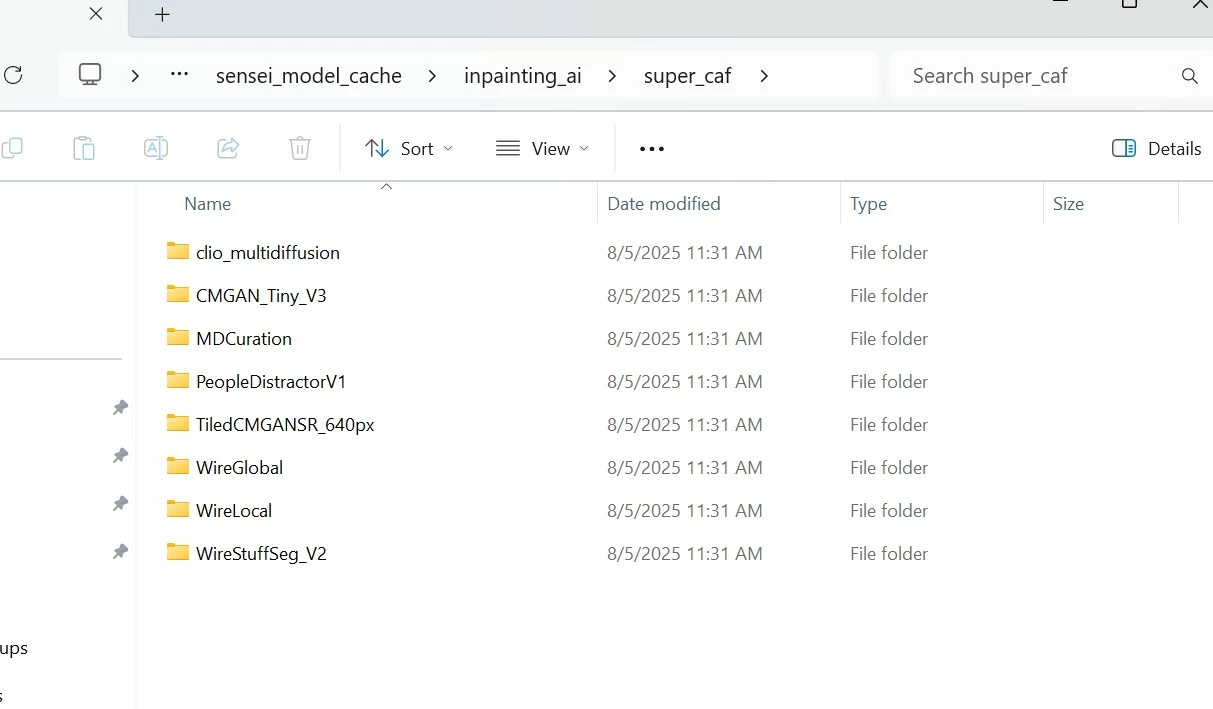Select the CMGAN_Tiny_V3 folder icon
1213x709 pixels.
(178, 294)
